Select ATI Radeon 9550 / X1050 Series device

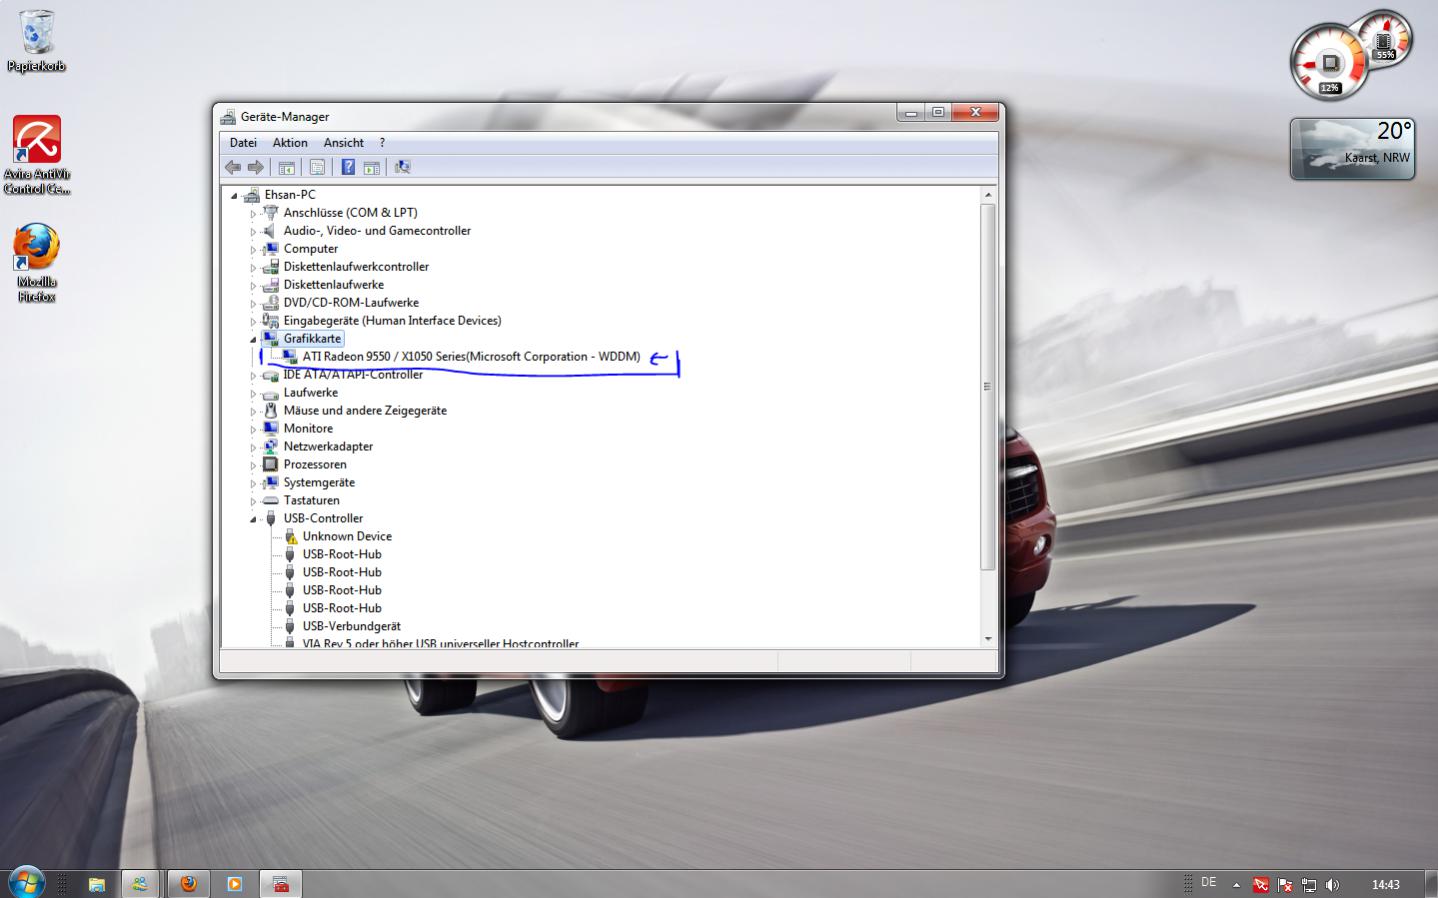(x=471, y=357)
